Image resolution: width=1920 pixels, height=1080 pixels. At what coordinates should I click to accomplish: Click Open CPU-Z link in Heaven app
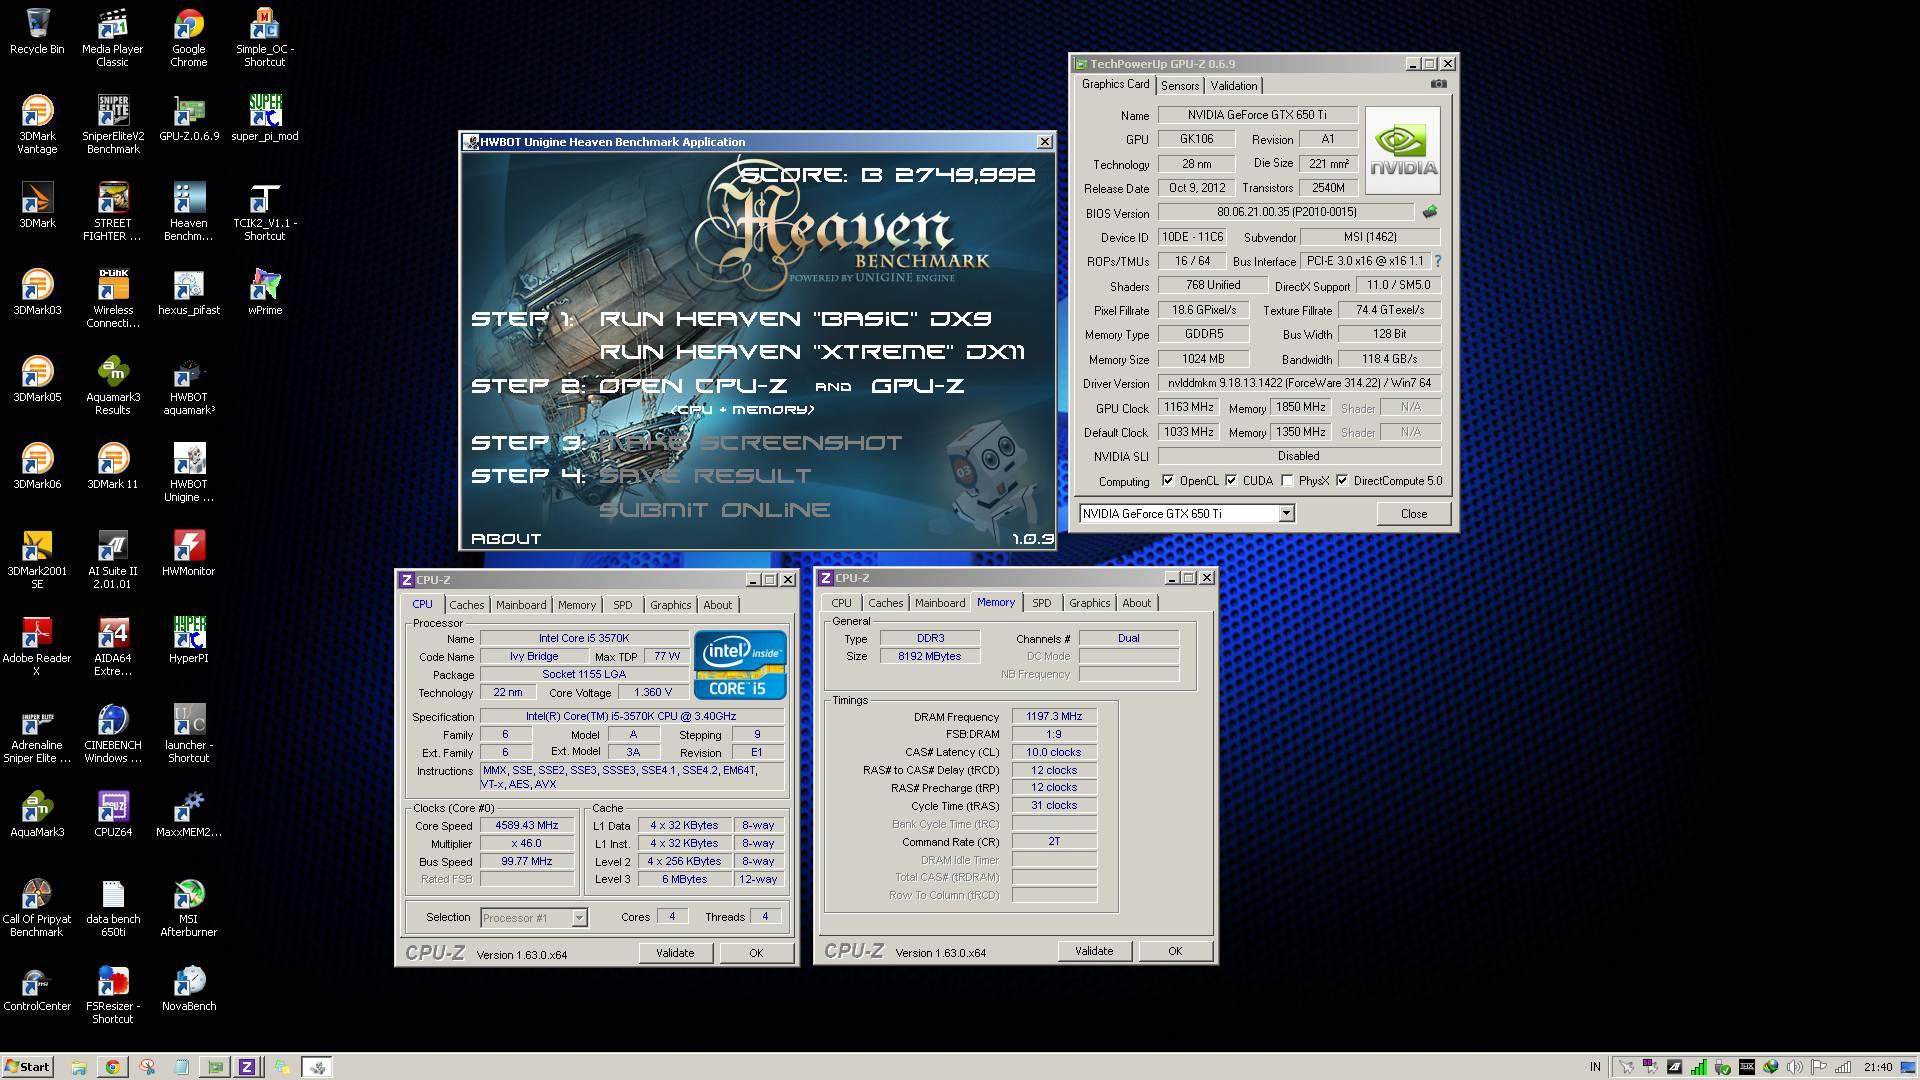pos(692,386)
